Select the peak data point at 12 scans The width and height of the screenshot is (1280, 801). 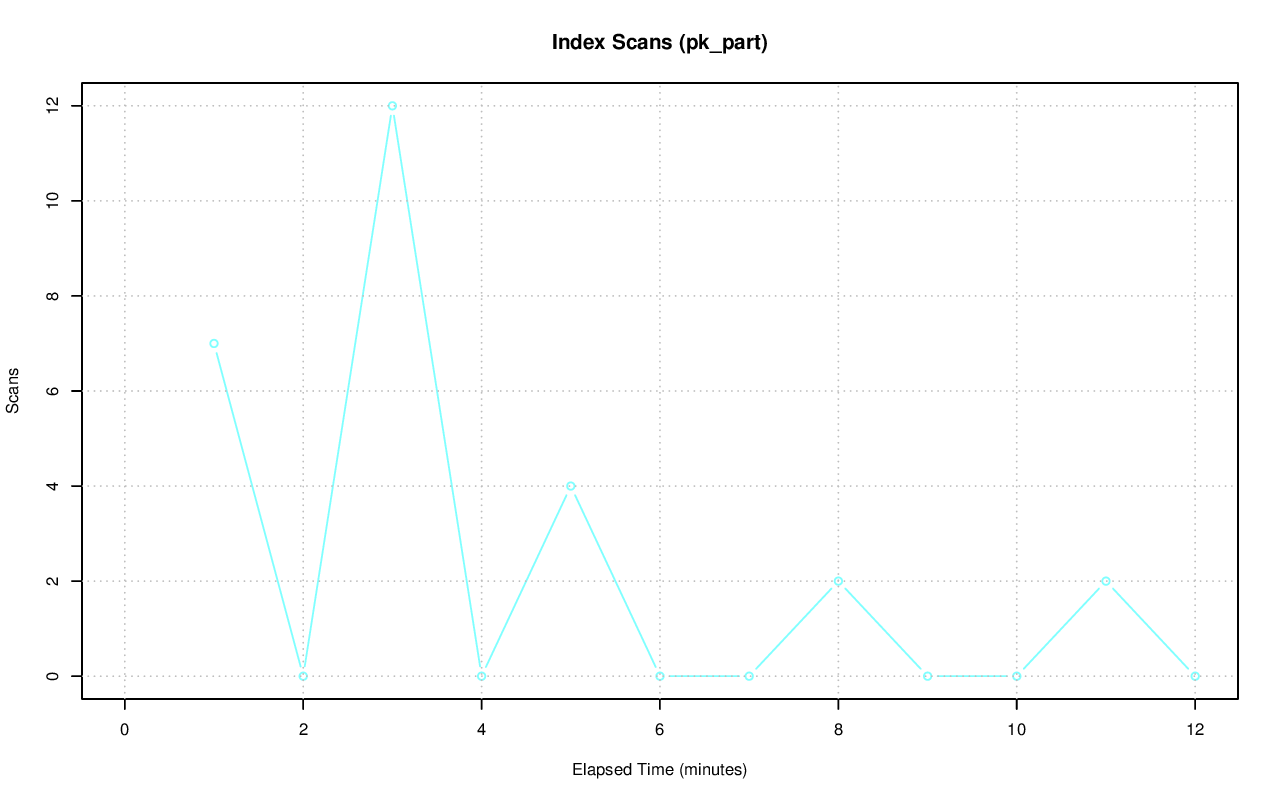(392, 106)
